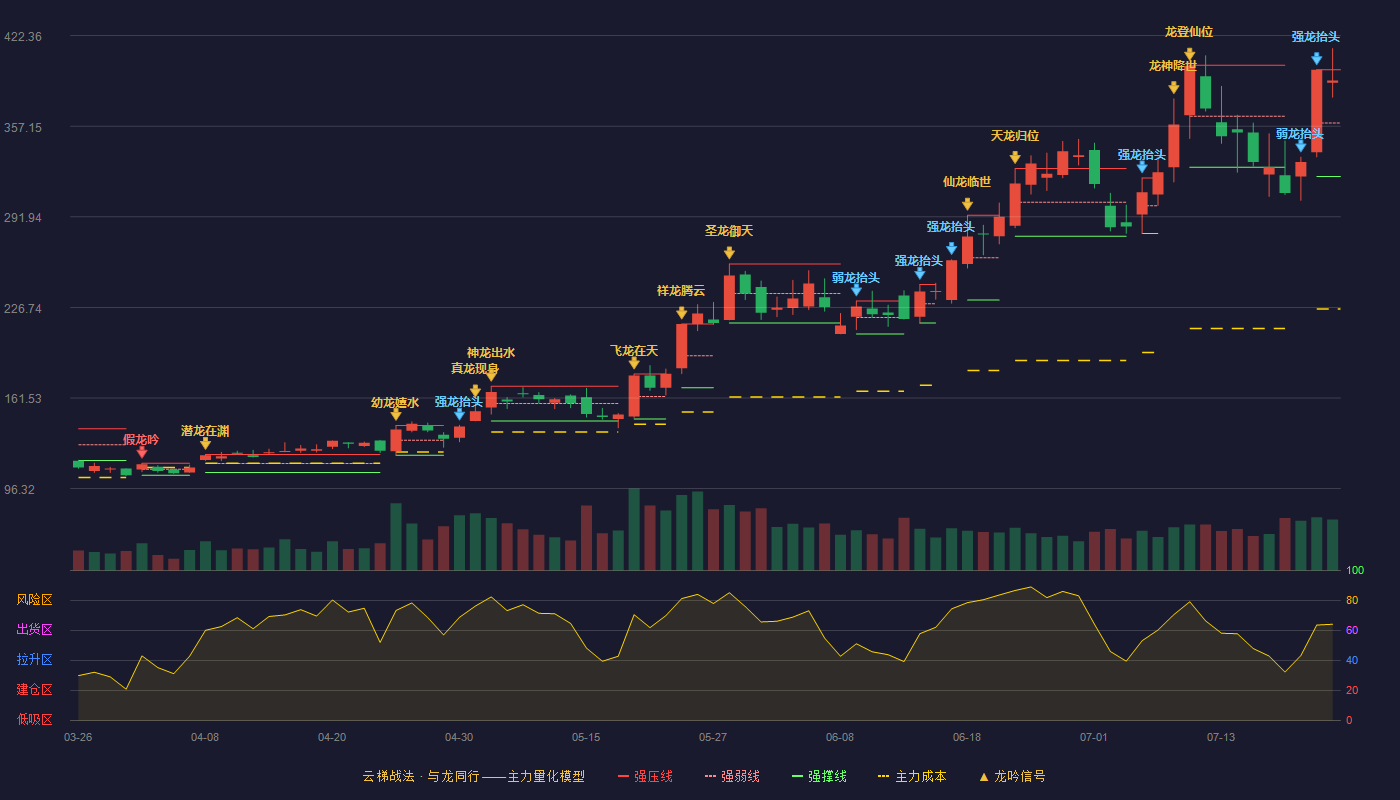The height and width of the screenshot is (800, 1400).
Task: Toggle the 强弱线 legend series
Action: [x=733, y=776]
